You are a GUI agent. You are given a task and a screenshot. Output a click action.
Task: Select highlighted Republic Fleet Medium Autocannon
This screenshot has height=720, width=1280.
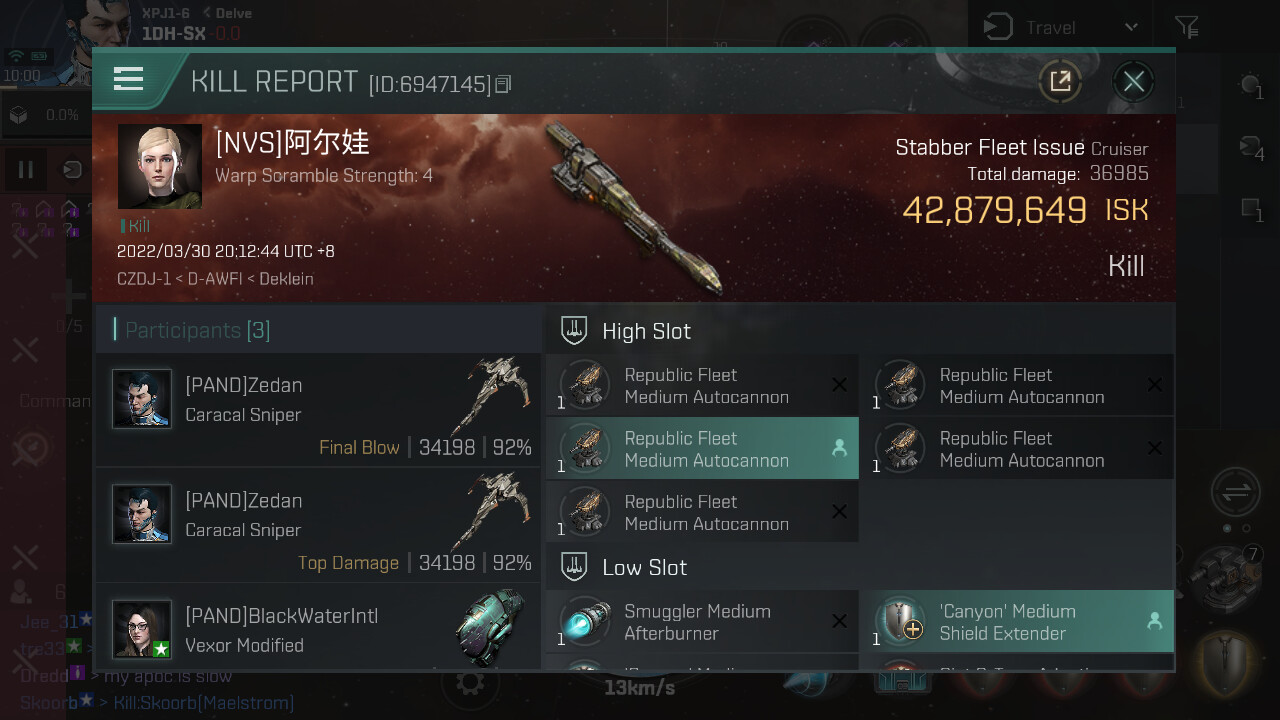[x=702, y=449]
